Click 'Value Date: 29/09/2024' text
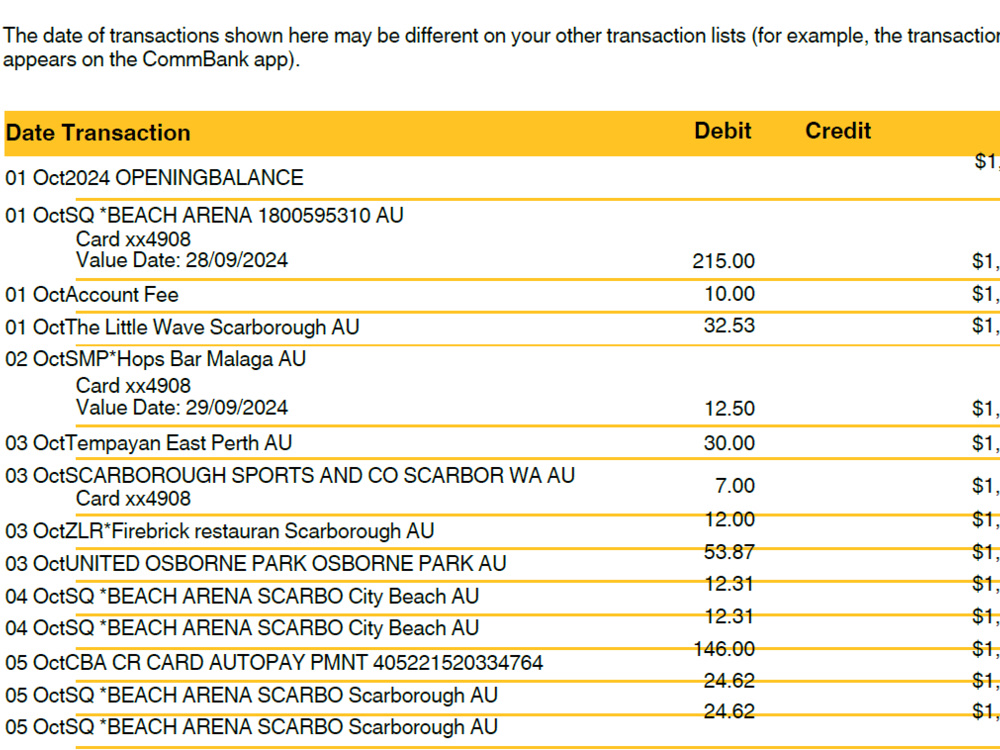The width and height of the screenshot is (1000, 750). [182, 408]
